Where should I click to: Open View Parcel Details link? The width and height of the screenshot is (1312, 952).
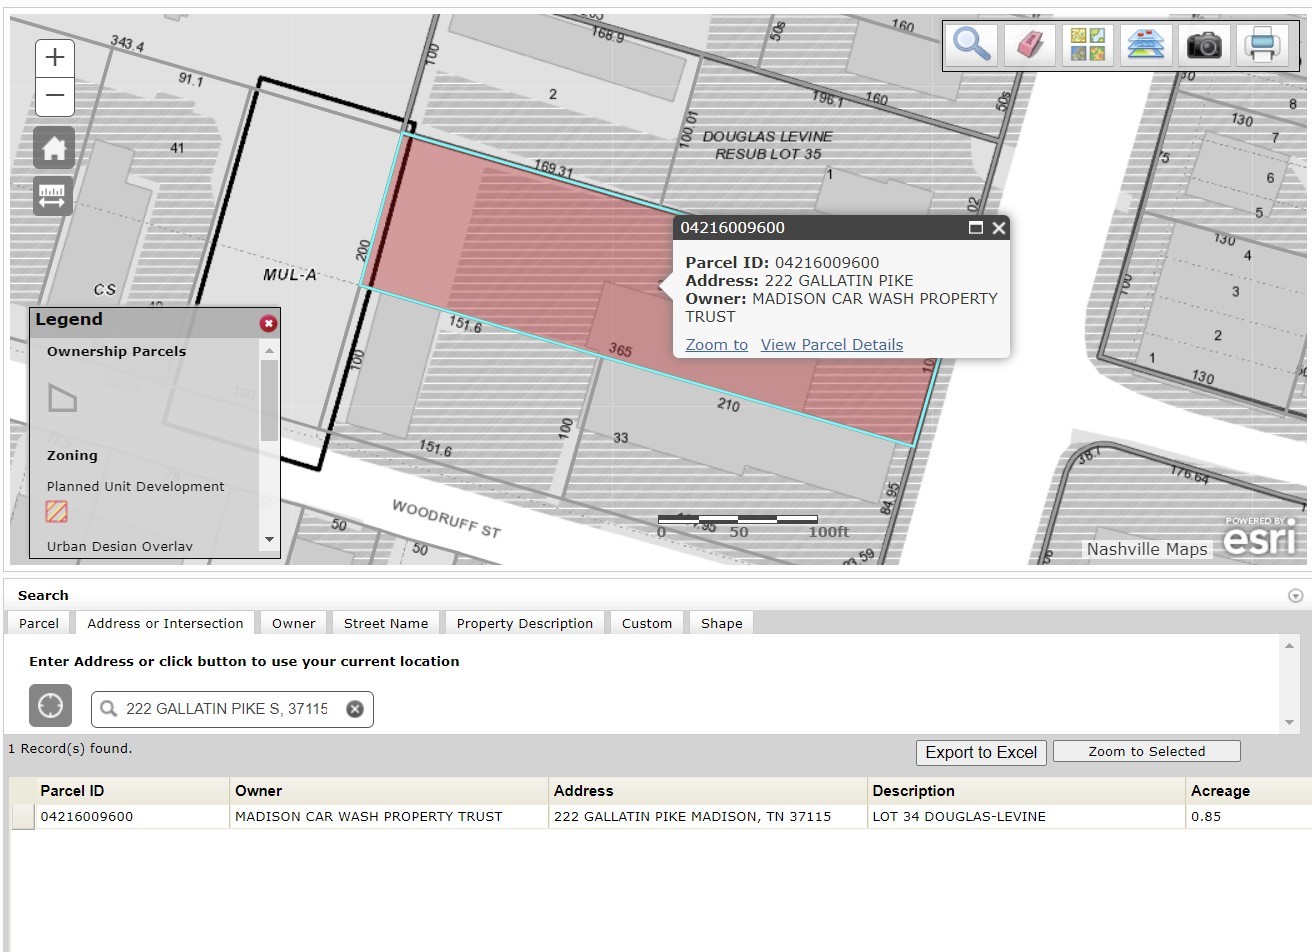[832, 345]
